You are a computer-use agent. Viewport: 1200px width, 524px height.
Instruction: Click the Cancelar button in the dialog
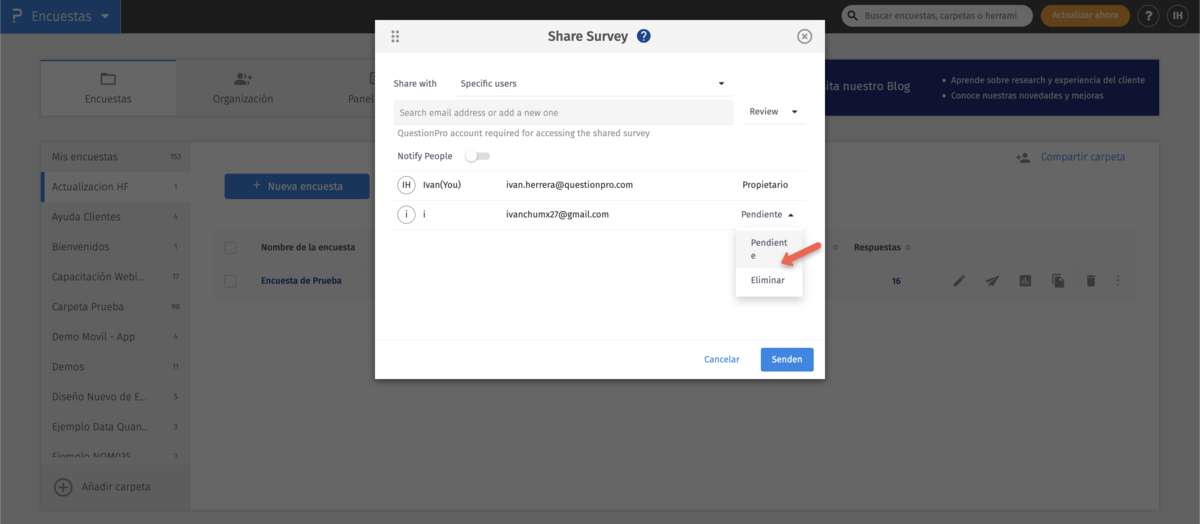tap(722, 359)
